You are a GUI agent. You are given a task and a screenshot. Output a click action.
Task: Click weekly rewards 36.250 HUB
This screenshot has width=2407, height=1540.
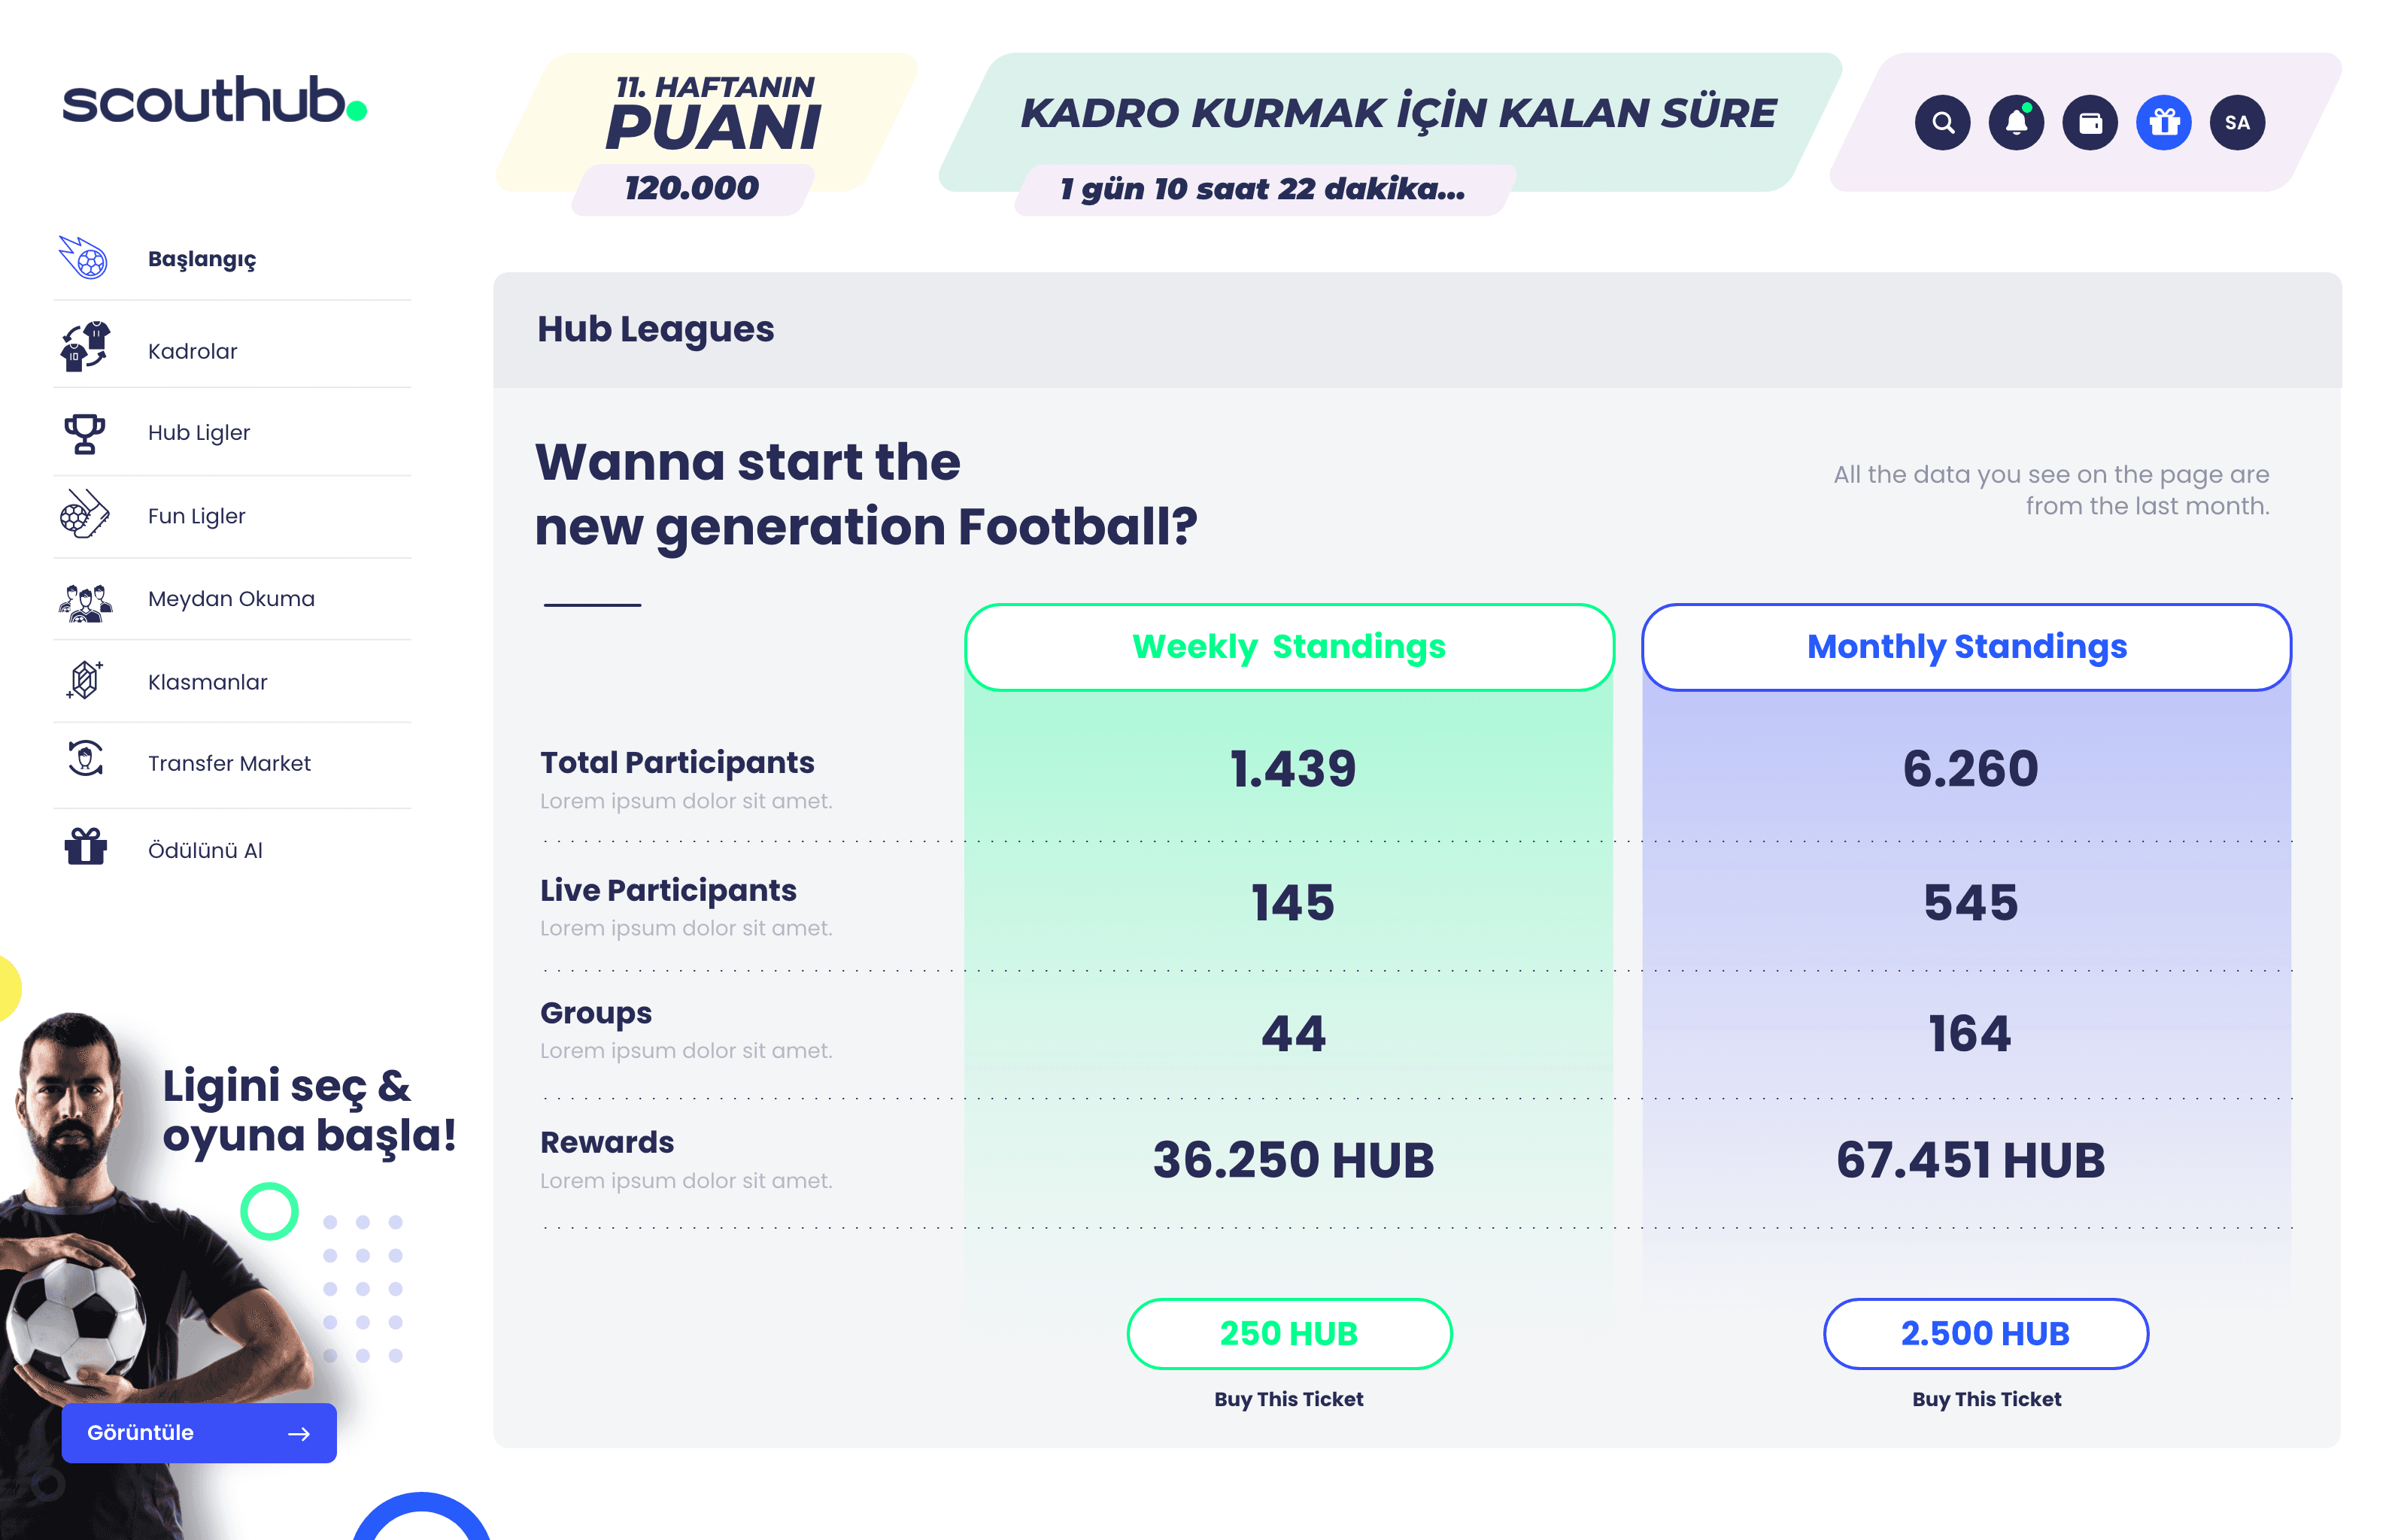click(x=1293, y=1161)
